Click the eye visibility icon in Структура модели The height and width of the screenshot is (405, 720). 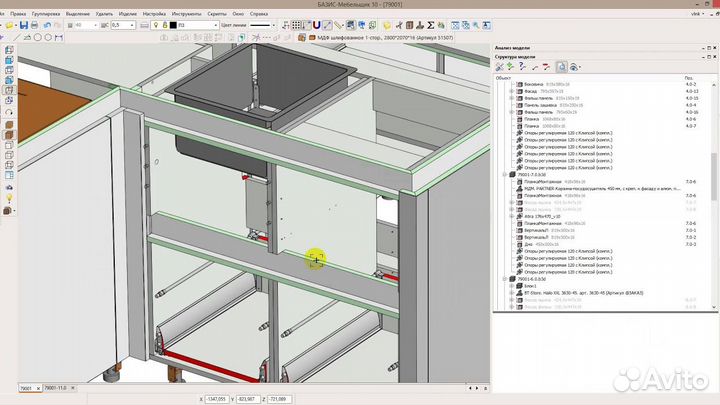pos(573,66)
